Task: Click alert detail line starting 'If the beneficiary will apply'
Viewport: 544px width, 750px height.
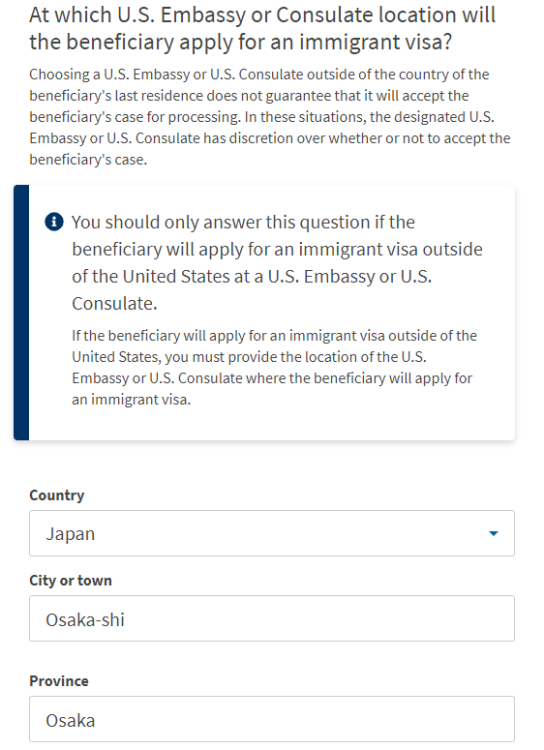Action: 274,336
